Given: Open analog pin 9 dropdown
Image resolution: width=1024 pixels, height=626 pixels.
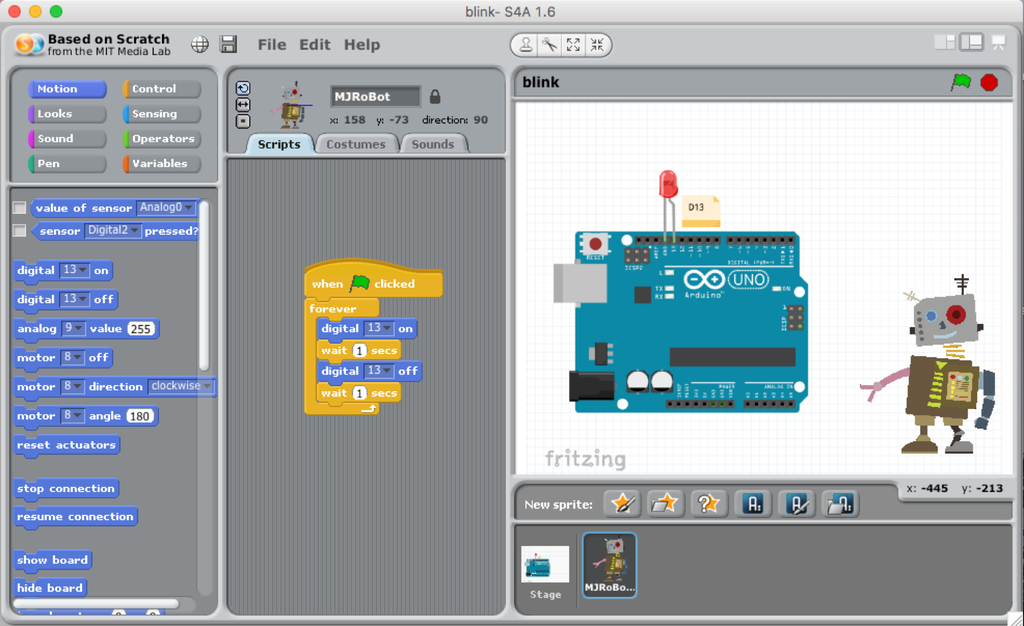Looking at the screenshot, I should click(x=73, y=328).
